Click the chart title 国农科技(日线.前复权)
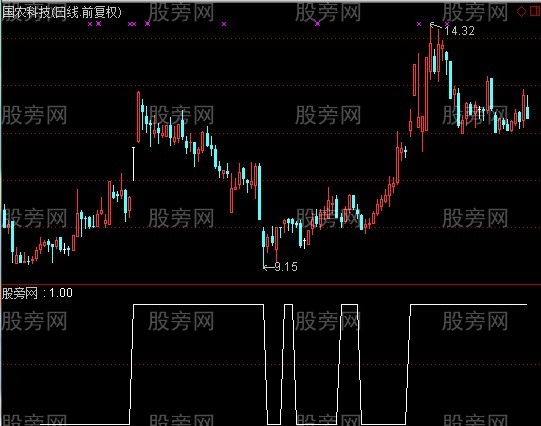This screenshot has height=426, width=541. point(62,12)
